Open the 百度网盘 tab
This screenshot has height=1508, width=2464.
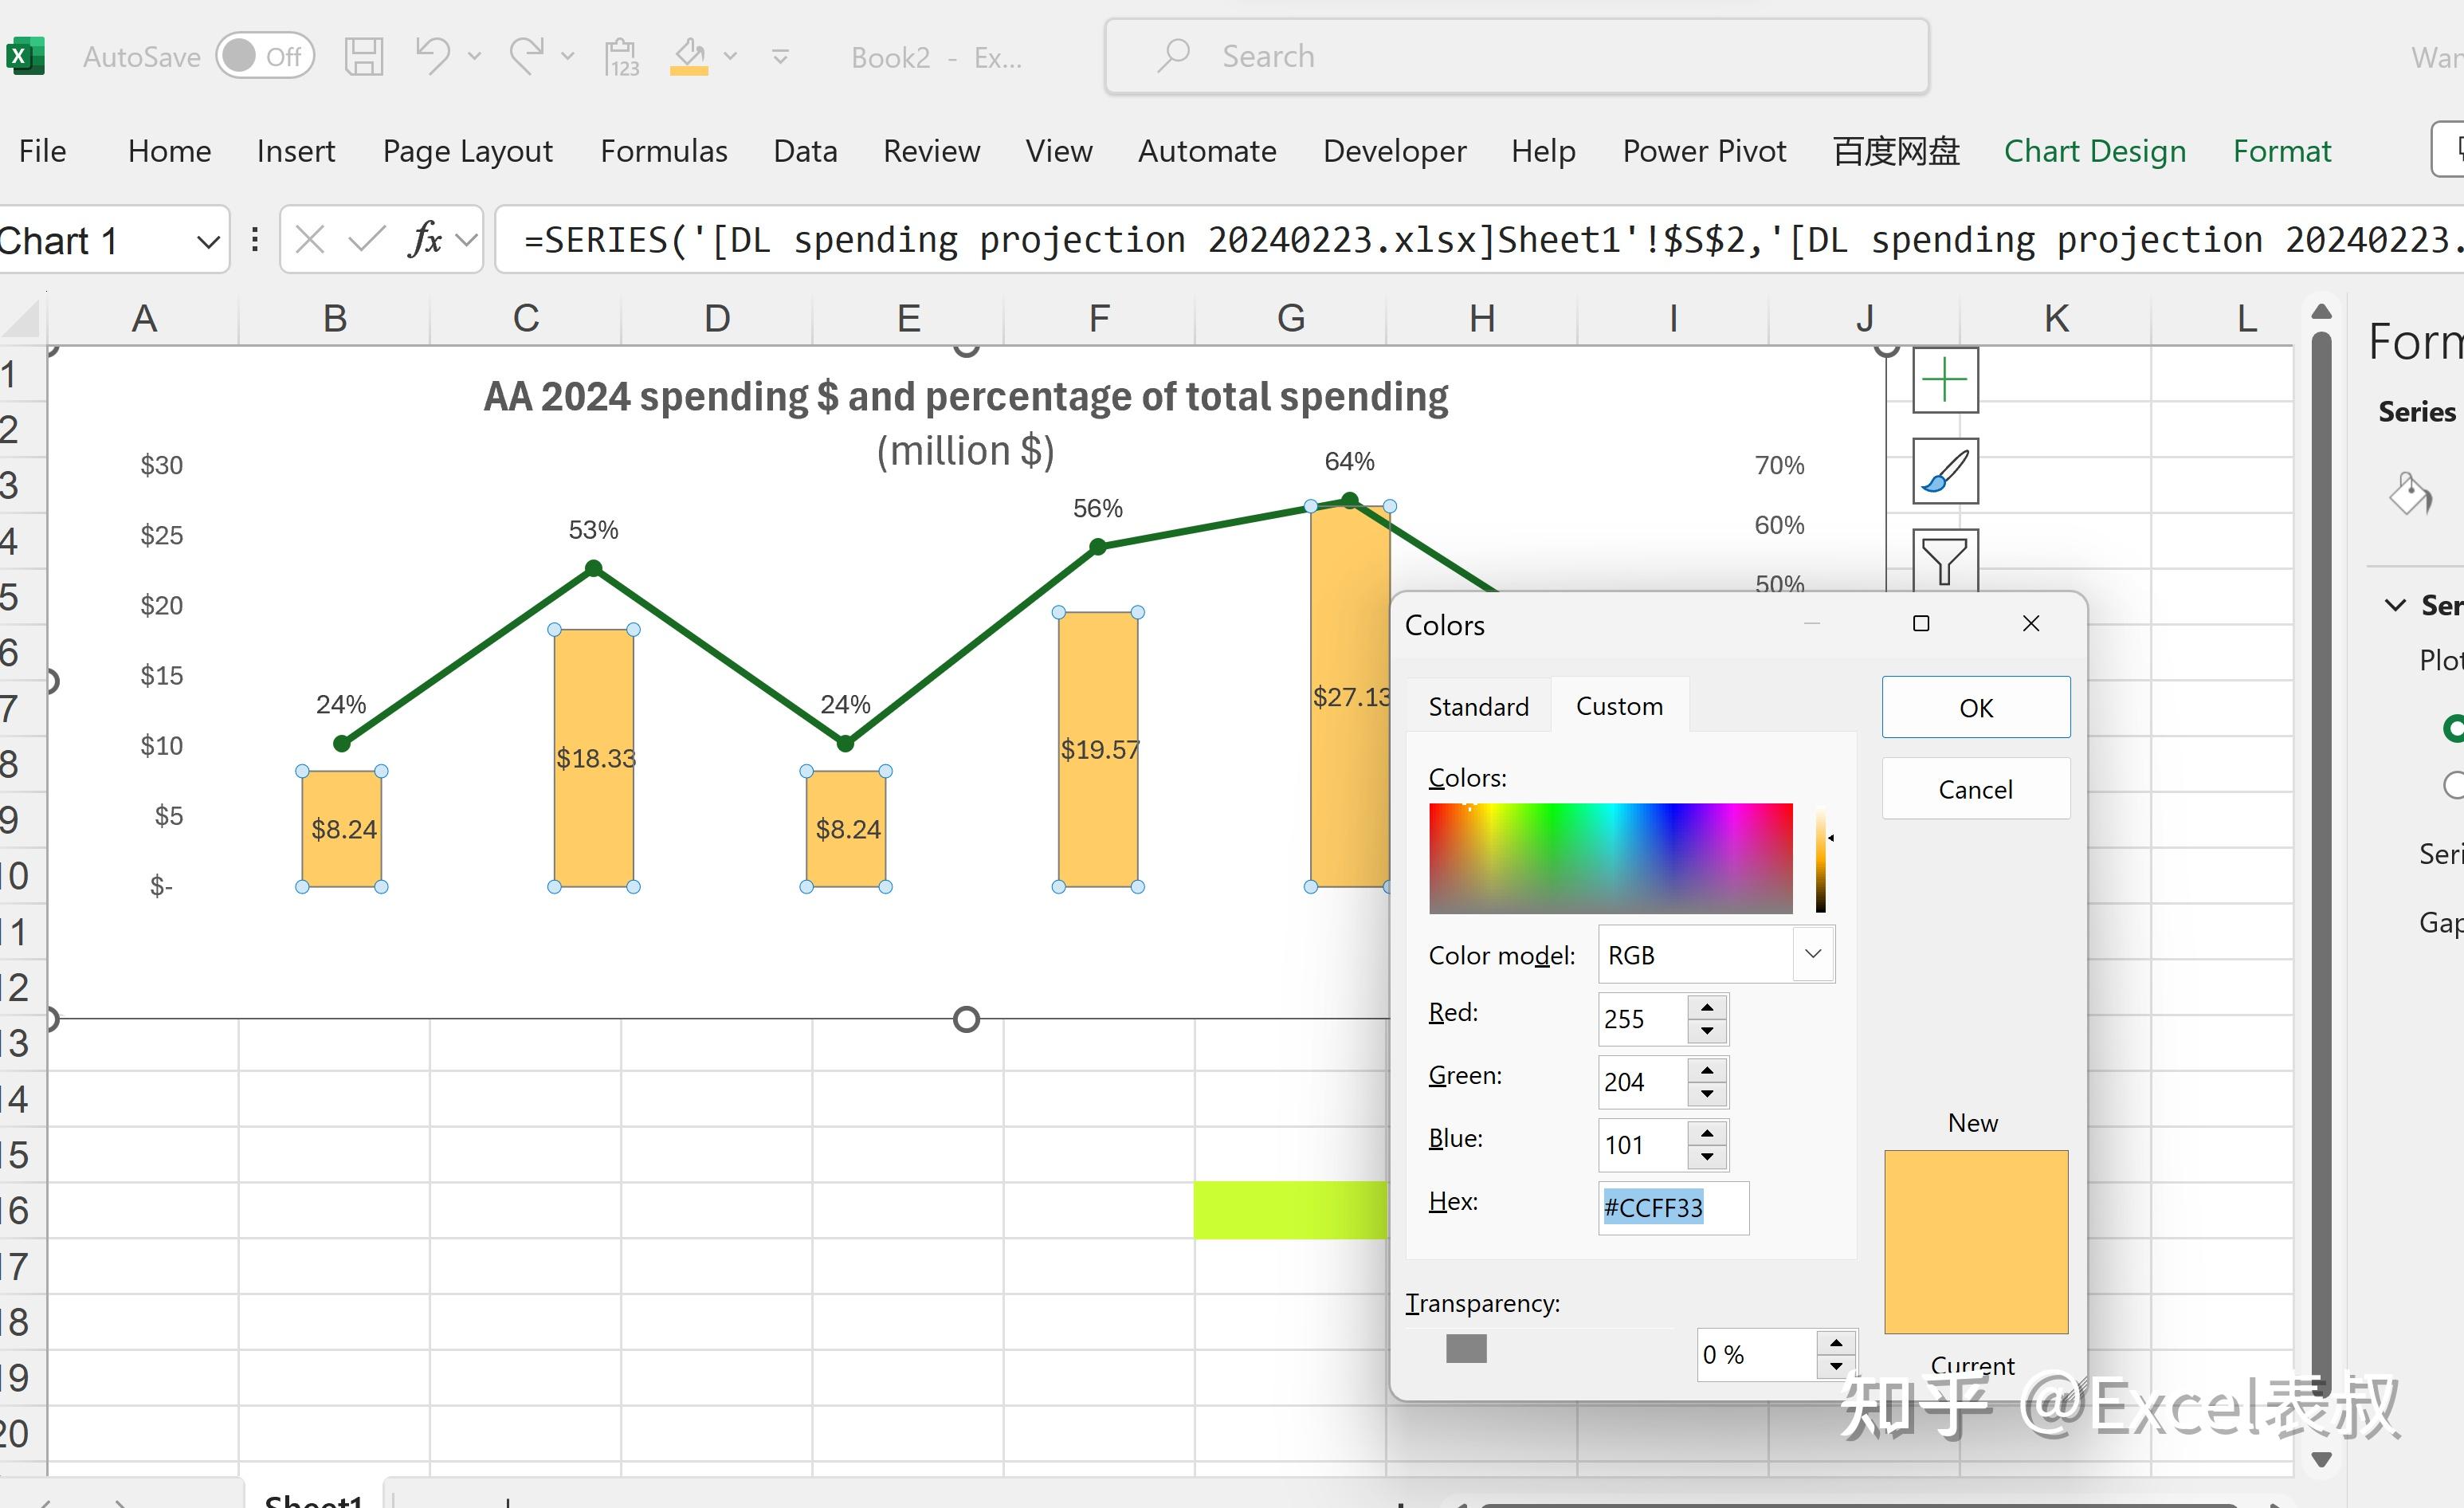(1896, 151)
